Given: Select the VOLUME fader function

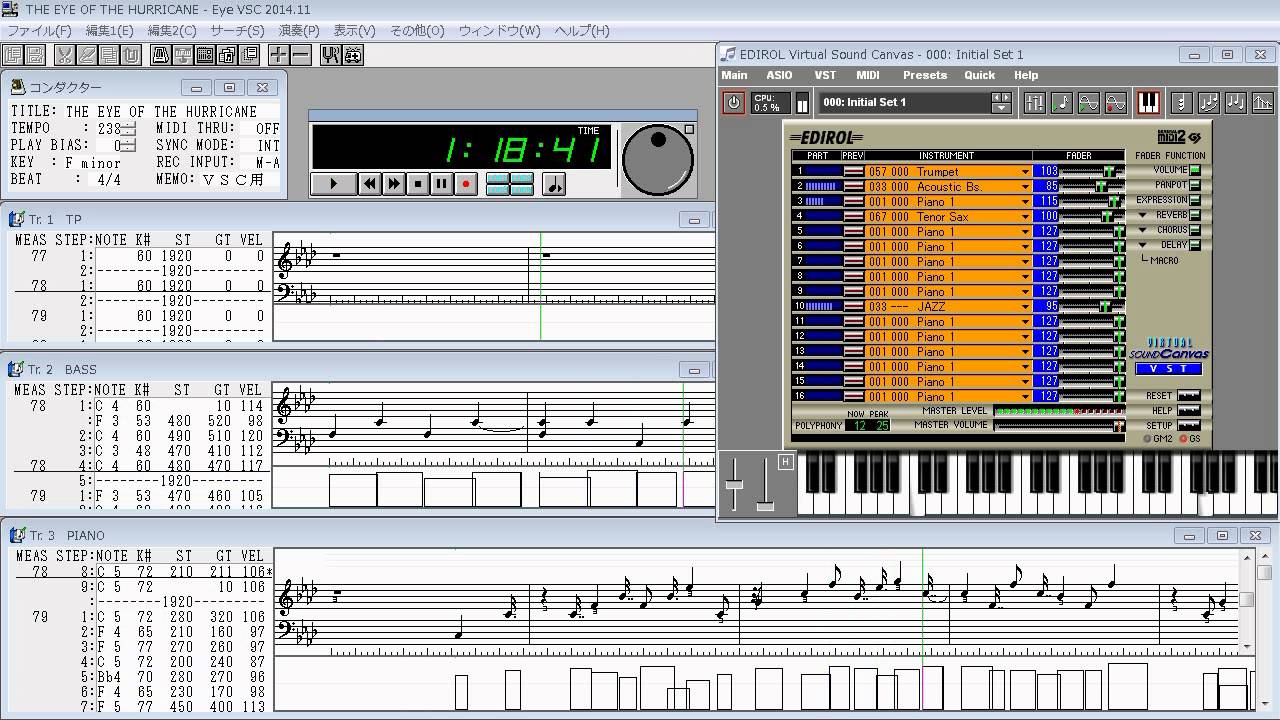Looking at the screenshot, I should (1195, 170).
